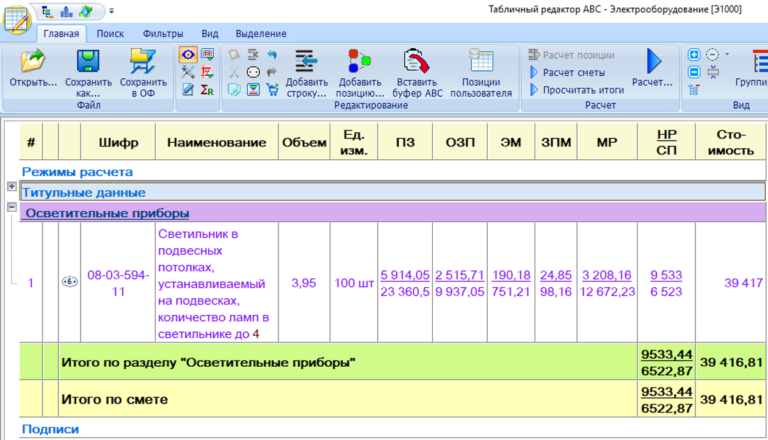Viewport: 768px width, 440px height.
Task: Click Сохранить как... floppy disk button
Action: pyautogui.click(x=89, y=73)
